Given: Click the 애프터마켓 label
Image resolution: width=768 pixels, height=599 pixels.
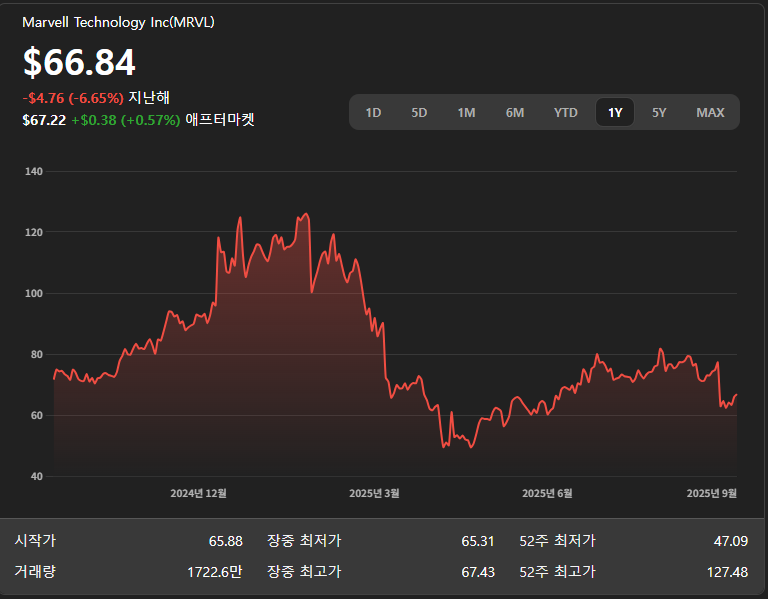Looking at the screenshot, I should 220,120.
